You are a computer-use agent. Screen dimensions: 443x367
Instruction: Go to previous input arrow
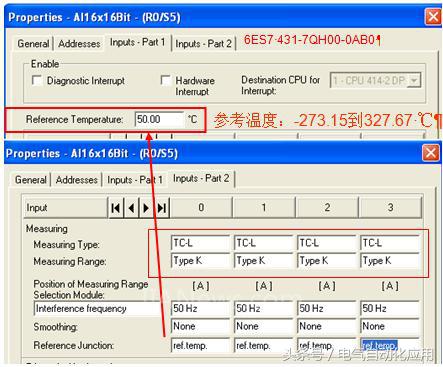(131, 208)
